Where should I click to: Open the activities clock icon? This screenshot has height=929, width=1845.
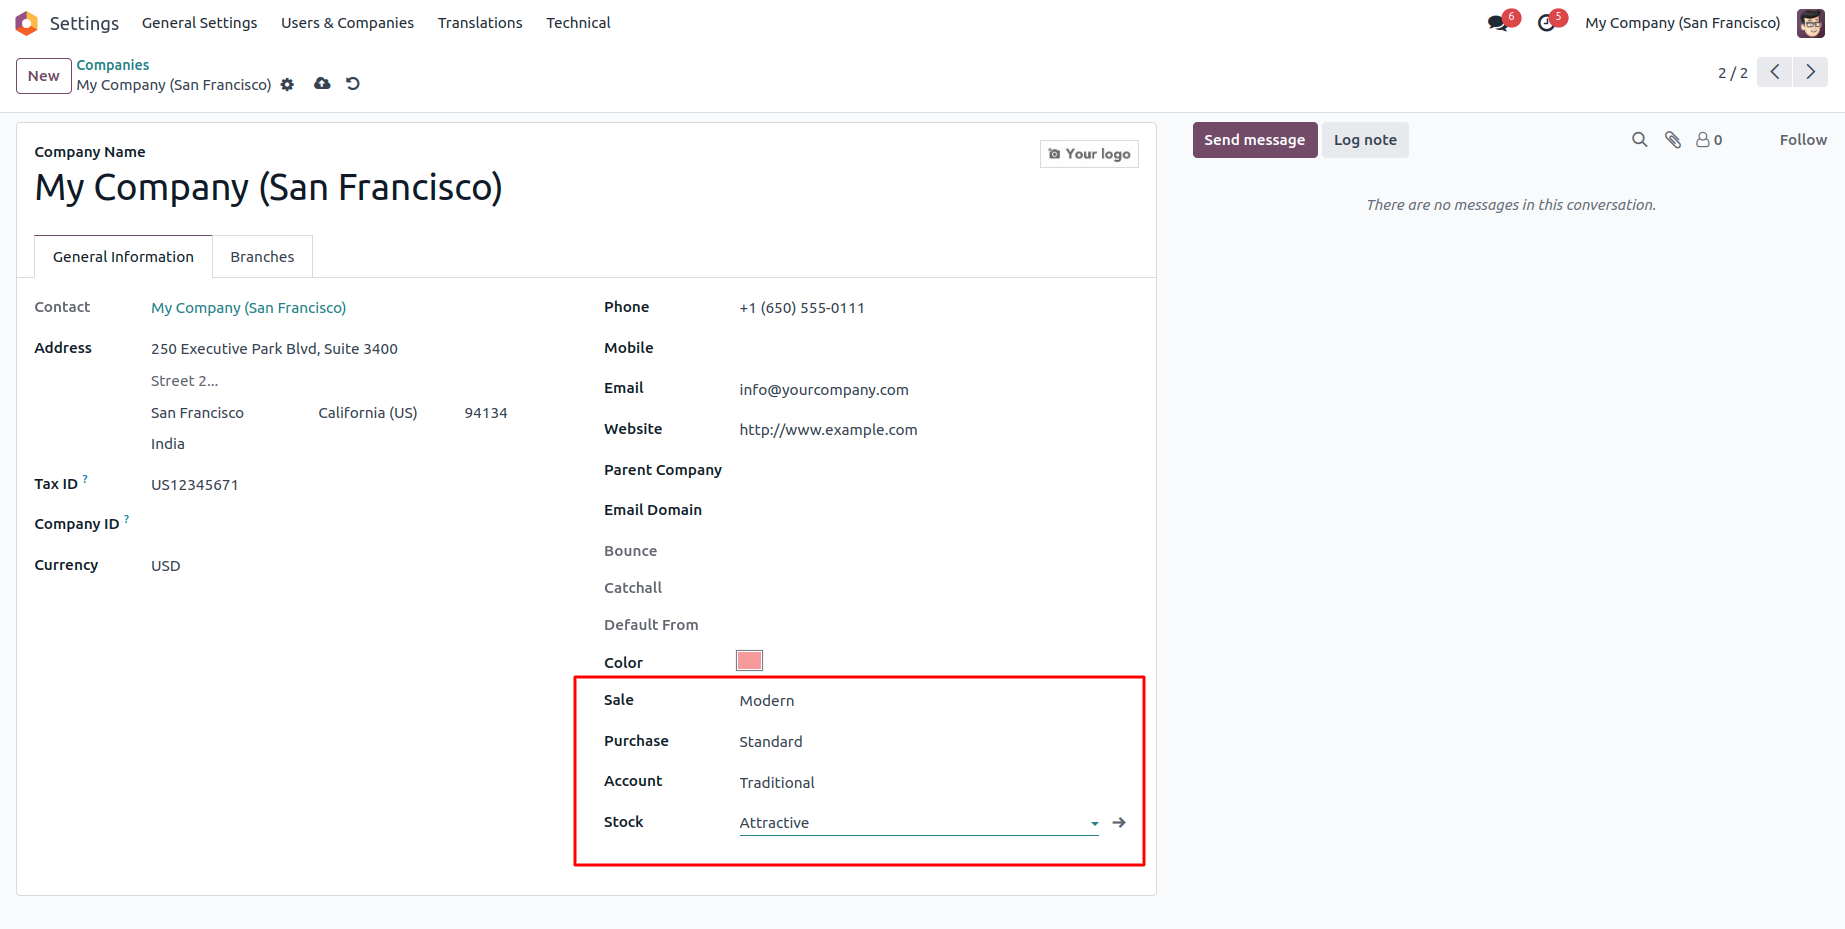pos(1547,23)
